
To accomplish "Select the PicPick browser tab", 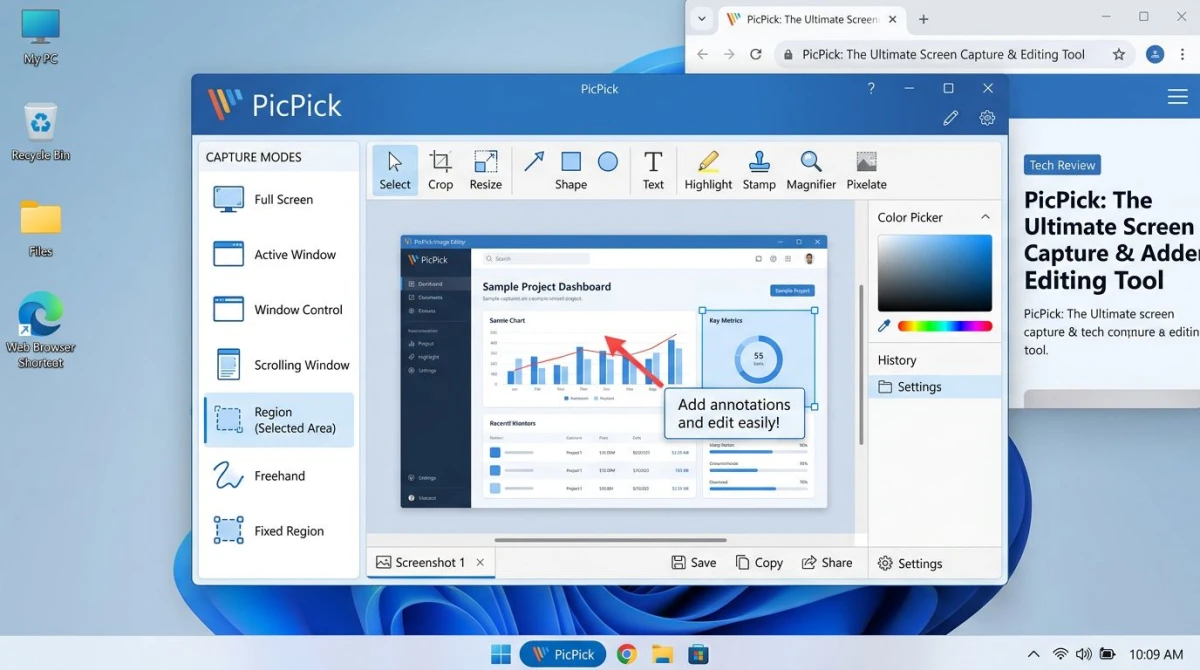I will pos(812,19).
